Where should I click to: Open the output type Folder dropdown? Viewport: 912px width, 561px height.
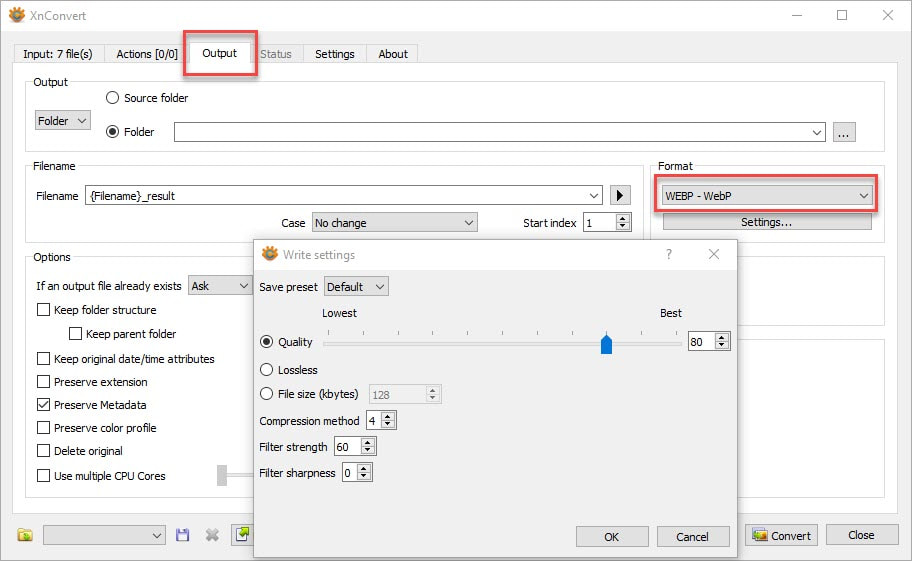(x=63, y=120)
